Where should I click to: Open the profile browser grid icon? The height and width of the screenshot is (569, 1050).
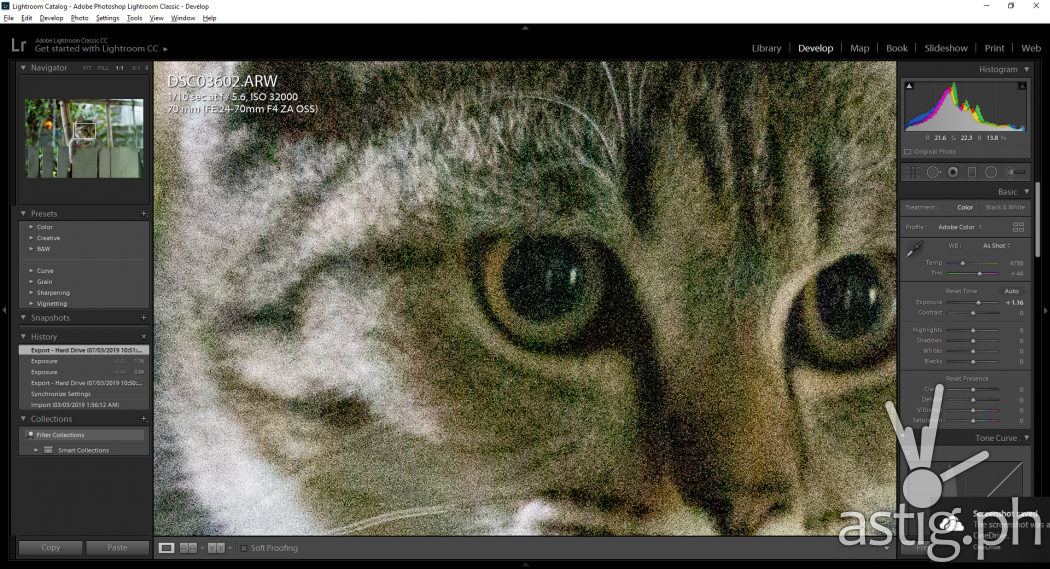(x=1018, y=227)
